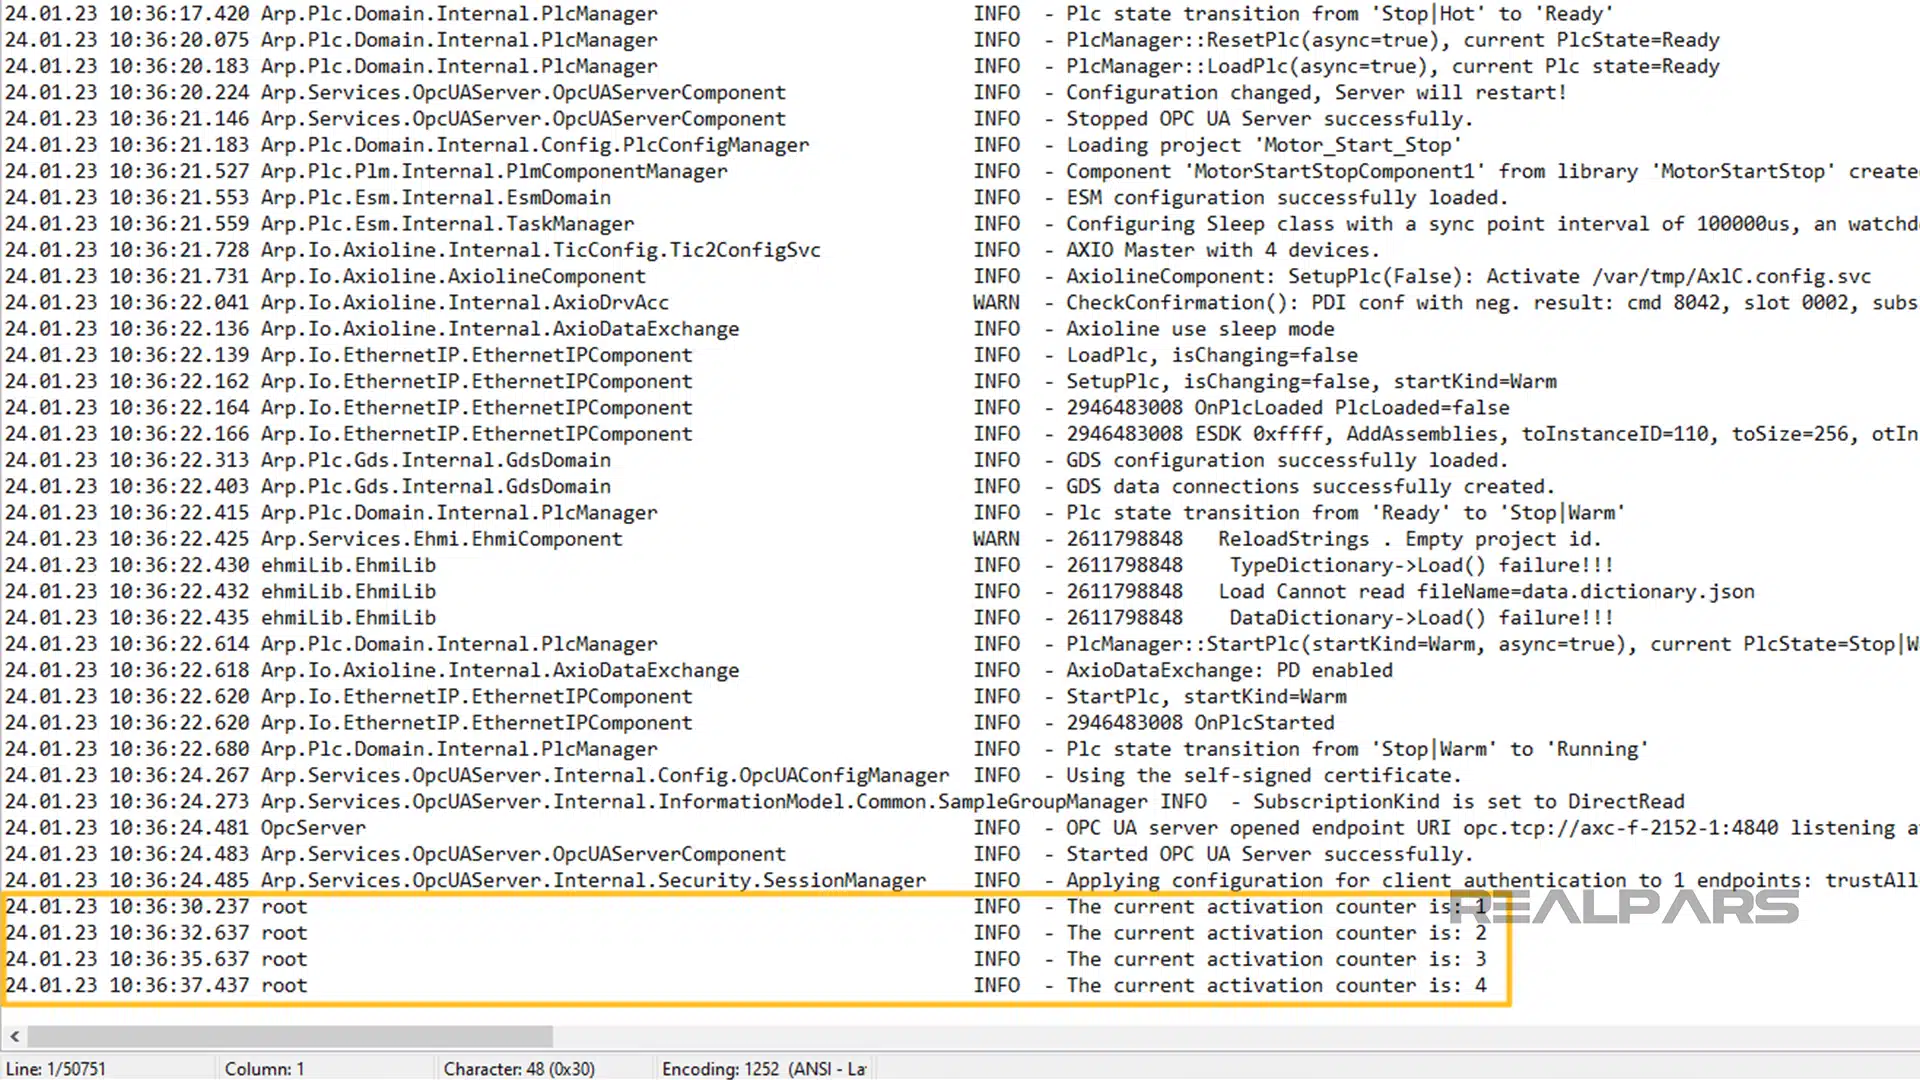Viewport: 1920px width, 1080px height.
Task: Click the 'Using the self-signed certificate' line
Action: (1262, 776)
